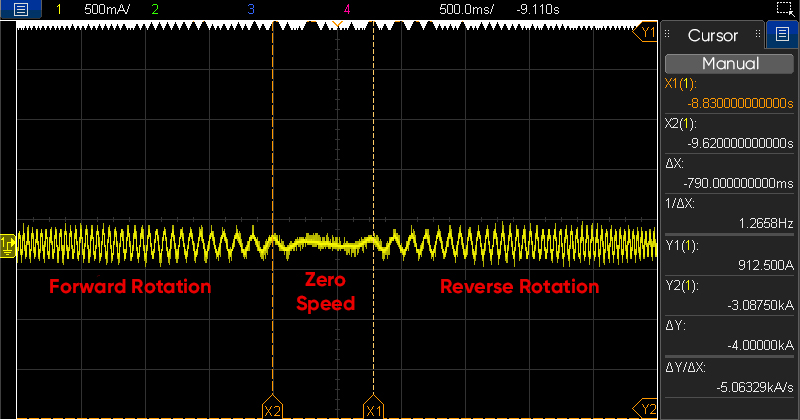
Task: Open the Cursor panel list icon
Action: tap(782, 36)
